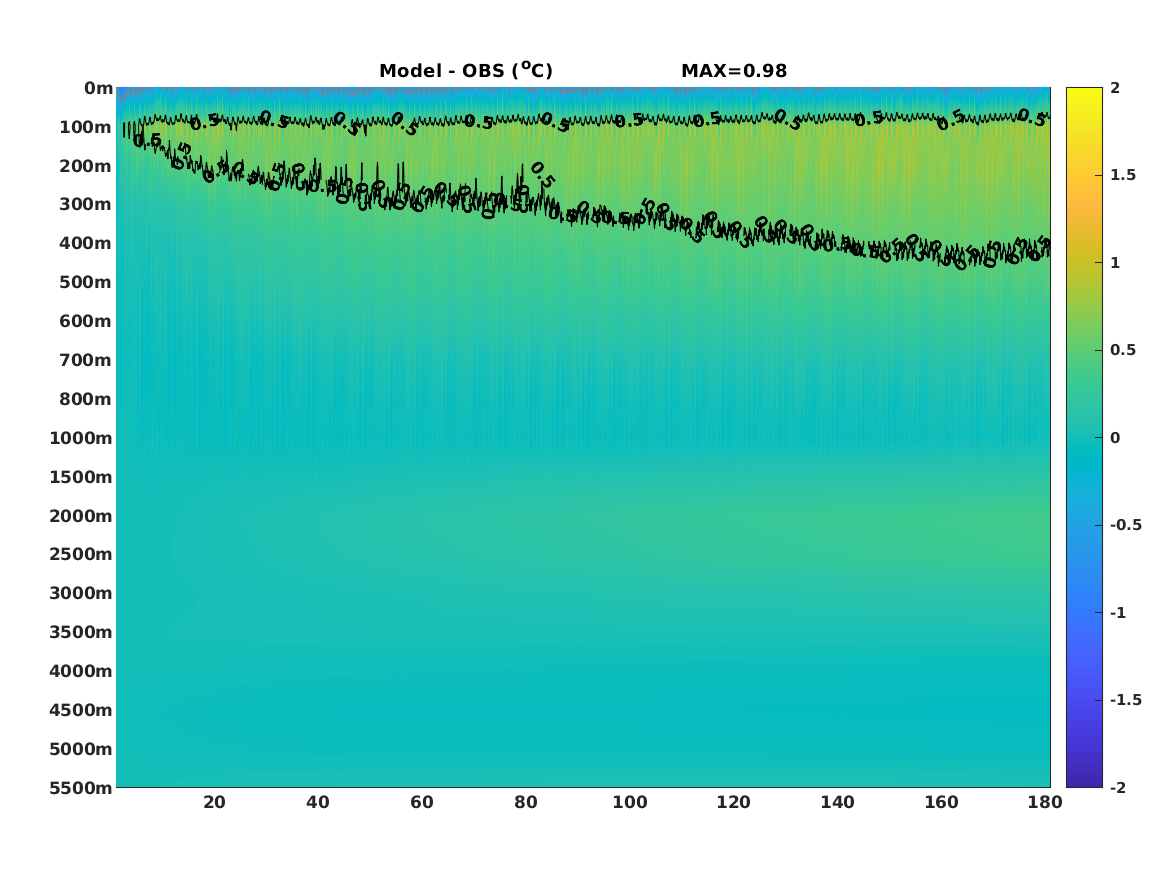Click the x-axis tick label '180'

pyautogui.click(x=1045, y=802)
